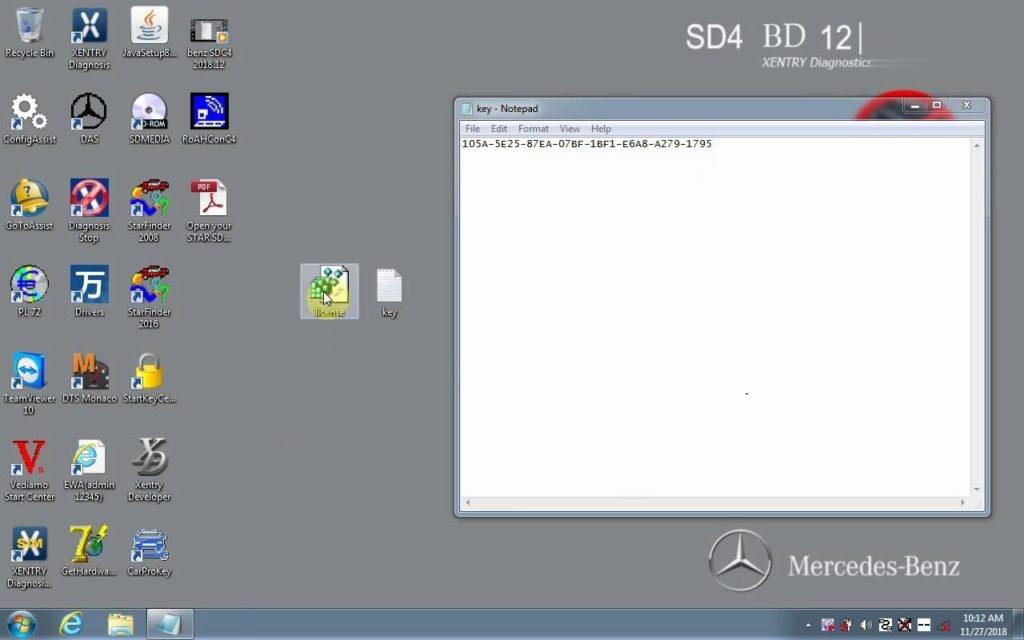Select the RoAHConC4 desktop icon

tap(209, 119)
